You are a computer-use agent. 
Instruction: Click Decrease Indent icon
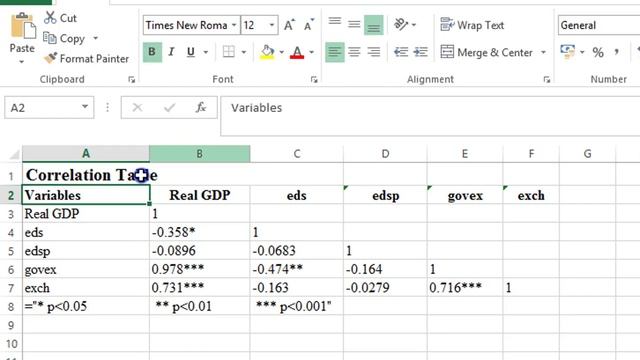(401, 52)
